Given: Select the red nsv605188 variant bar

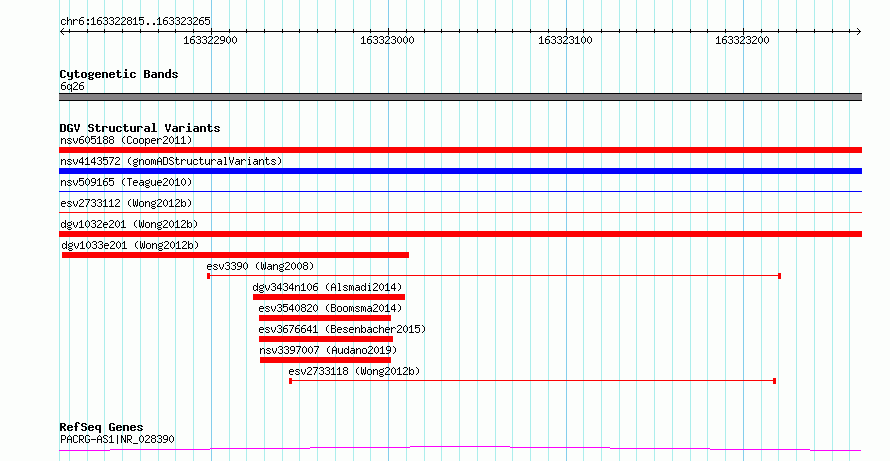Looking at the screenshot, I should tap(460, 150).
